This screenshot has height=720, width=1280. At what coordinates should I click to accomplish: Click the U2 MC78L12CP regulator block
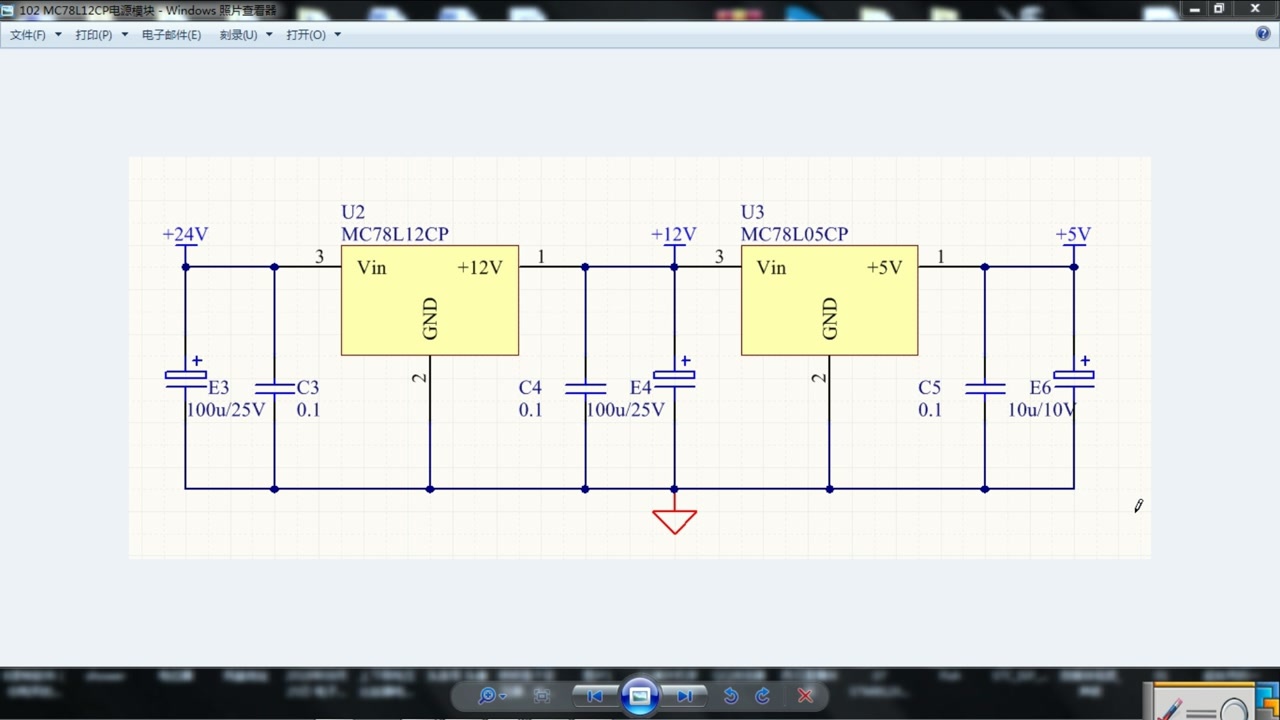coord(430,300)
